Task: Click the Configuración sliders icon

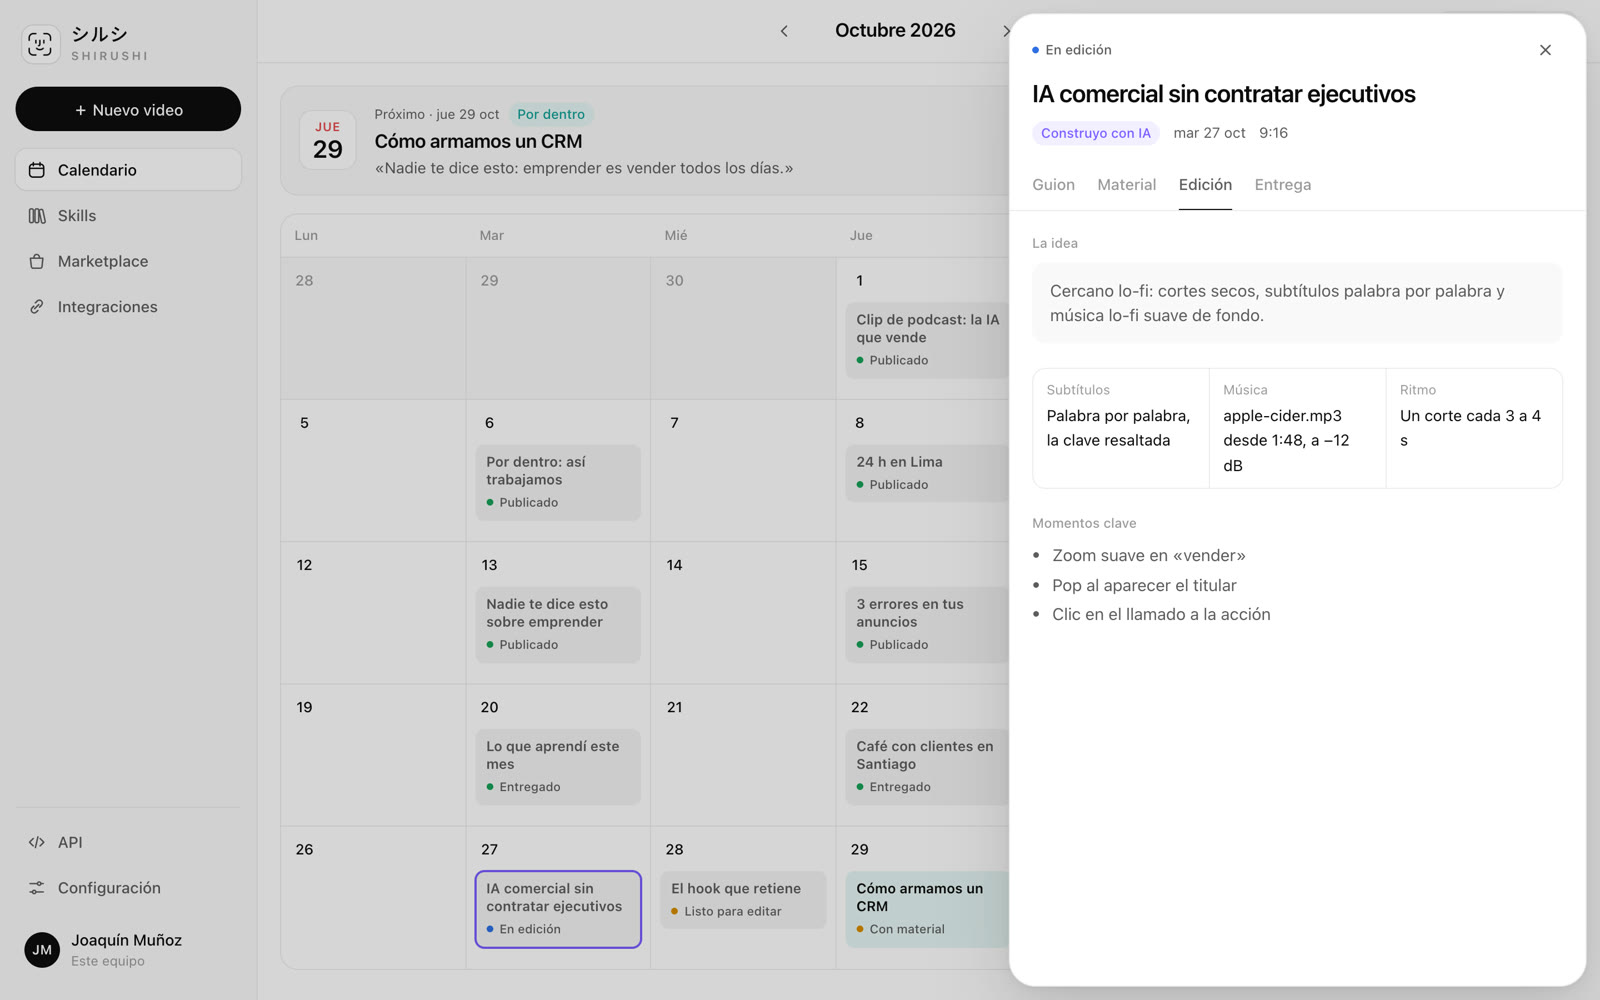Action: click(x=37, y=888)
